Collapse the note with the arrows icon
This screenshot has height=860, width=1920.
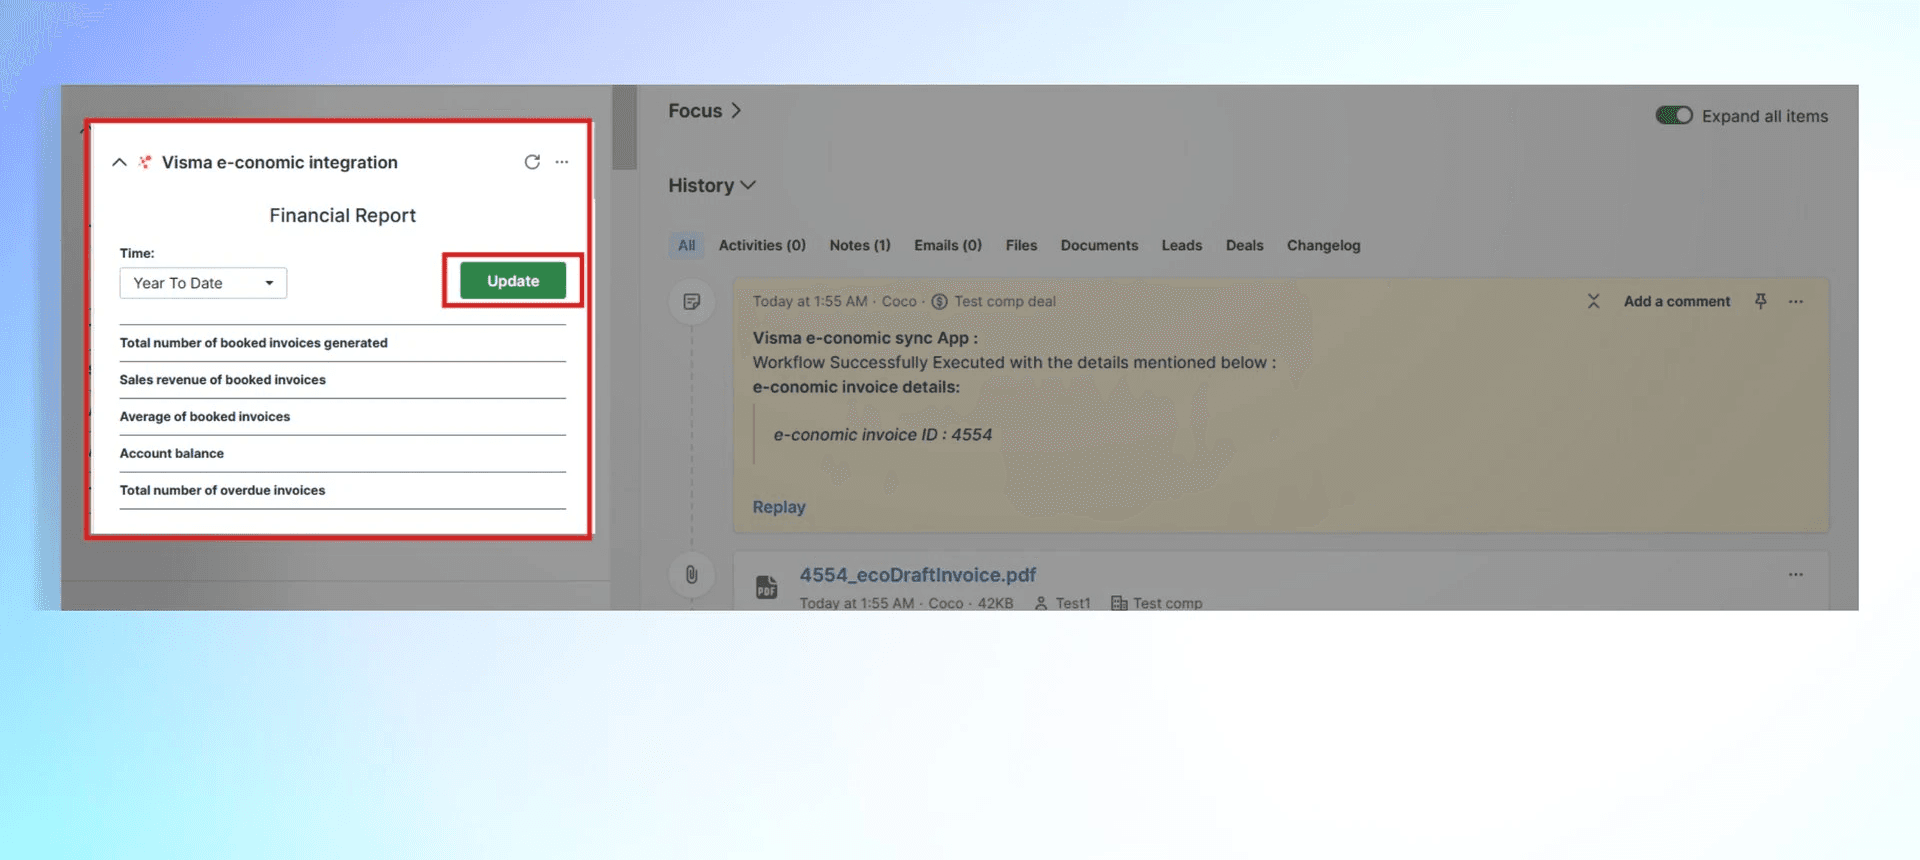(1594, 301)
